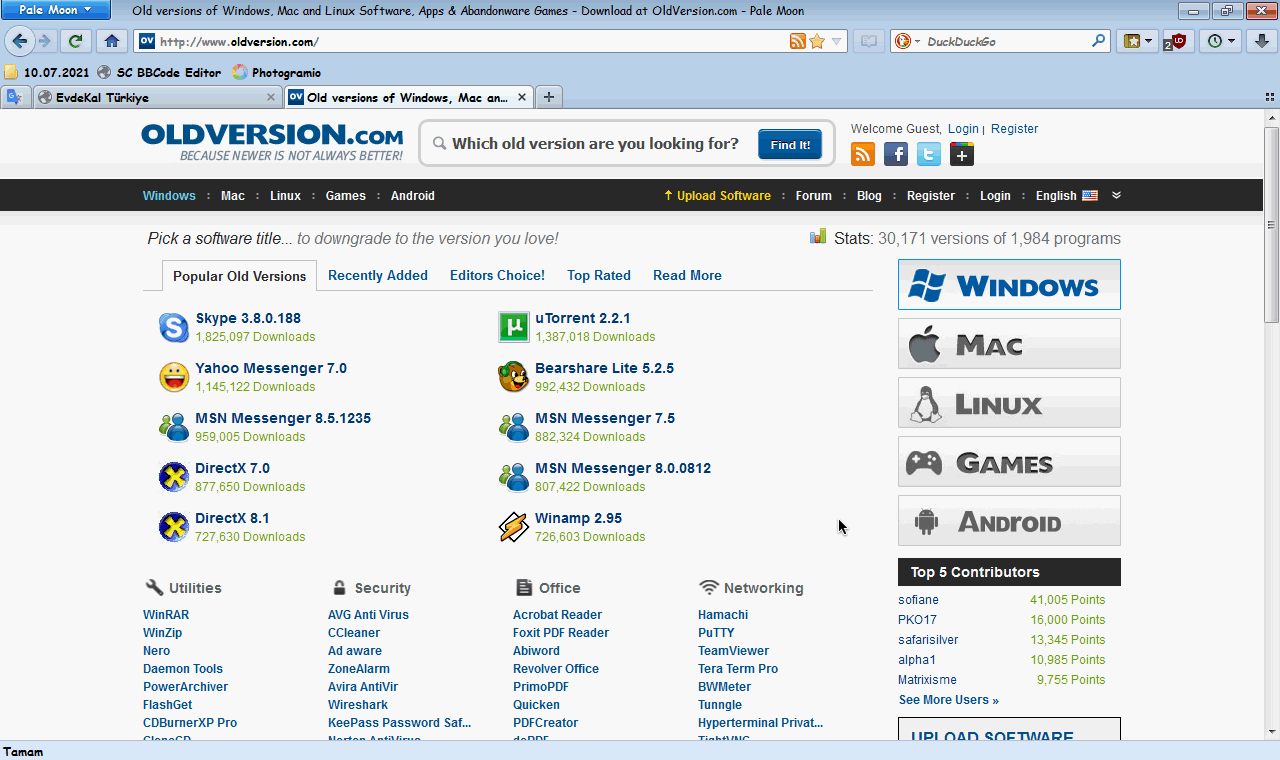Open the orange RSS feed icon on site
1280x760 pixels.
[x=863, y=154]
